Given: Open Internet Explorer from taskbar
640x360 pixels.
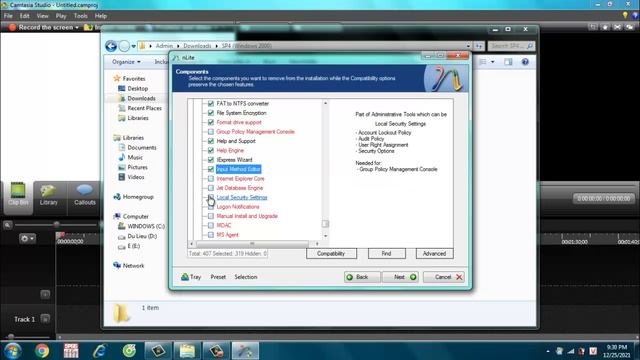Looking at the screenshot, I should 100,351.
